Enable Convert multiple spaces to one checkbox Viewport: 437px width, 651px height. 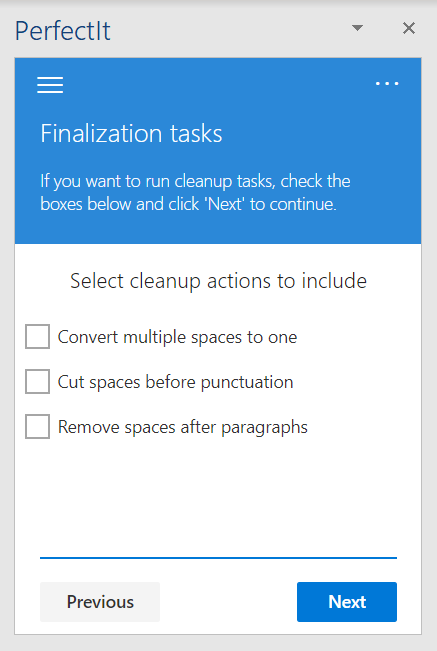37,336
